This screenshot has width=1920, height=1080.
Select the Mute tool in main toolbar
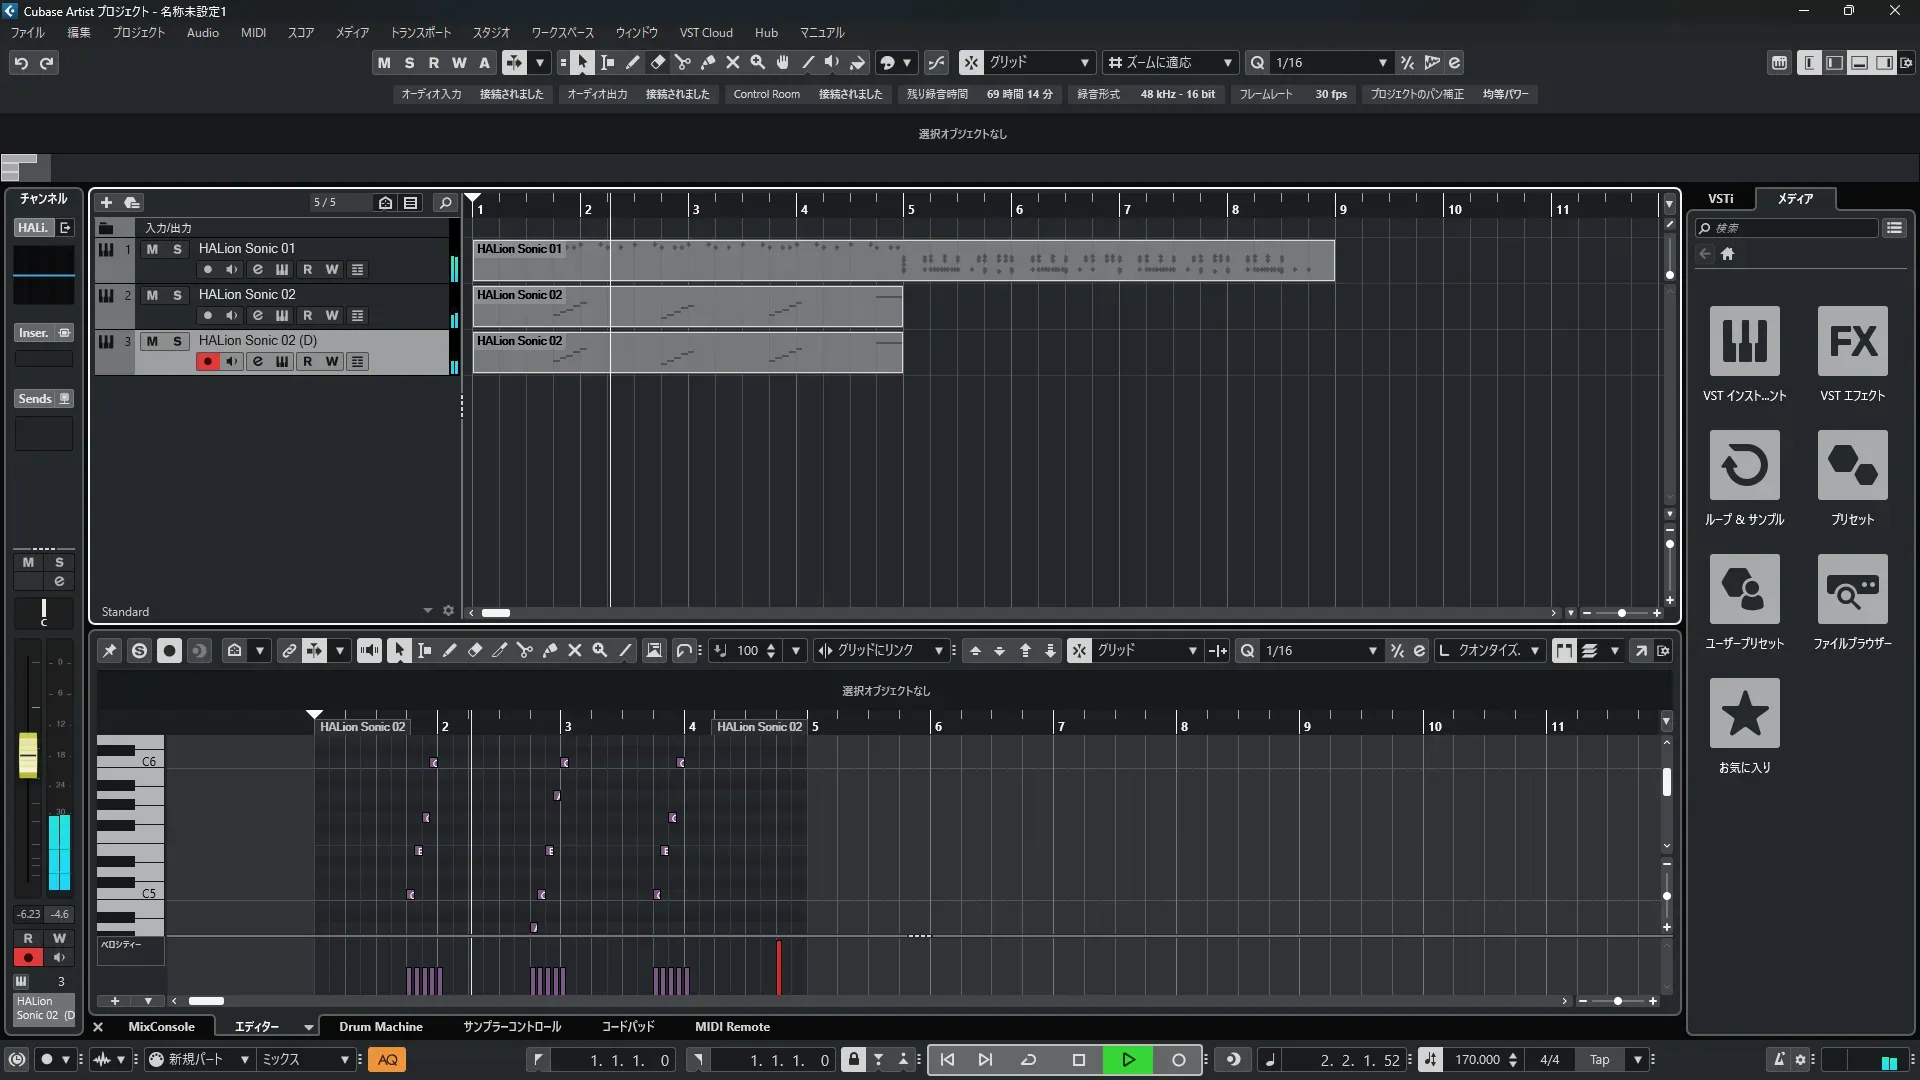click(x=733, y=62)
